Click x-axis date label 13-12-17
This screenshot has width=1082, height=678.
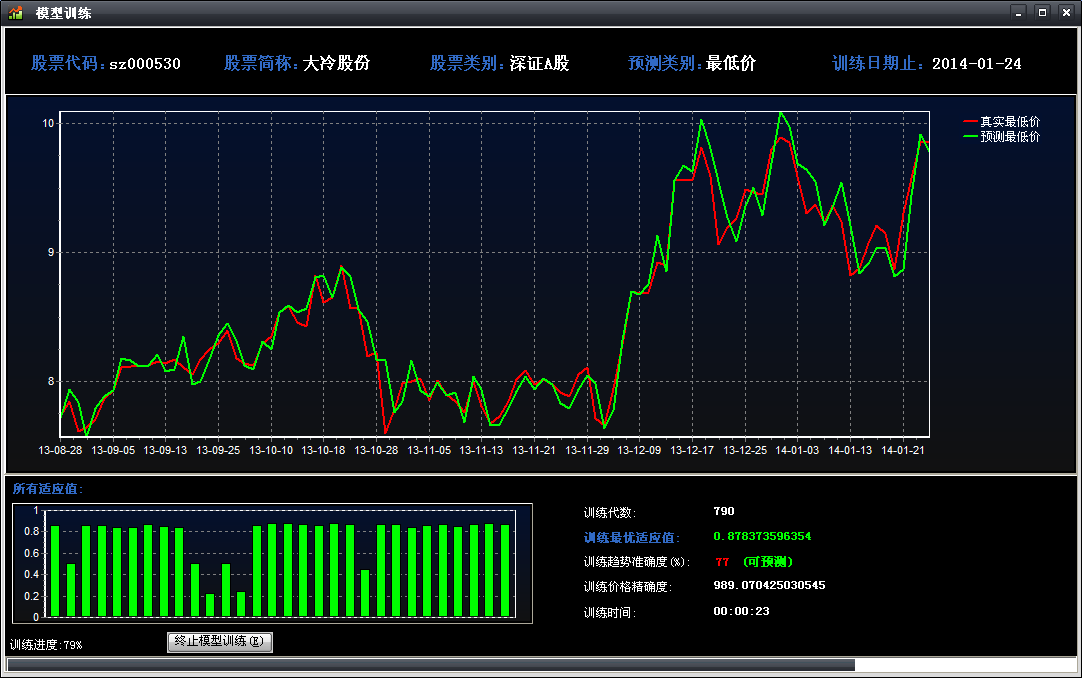[x=692, y=450]
